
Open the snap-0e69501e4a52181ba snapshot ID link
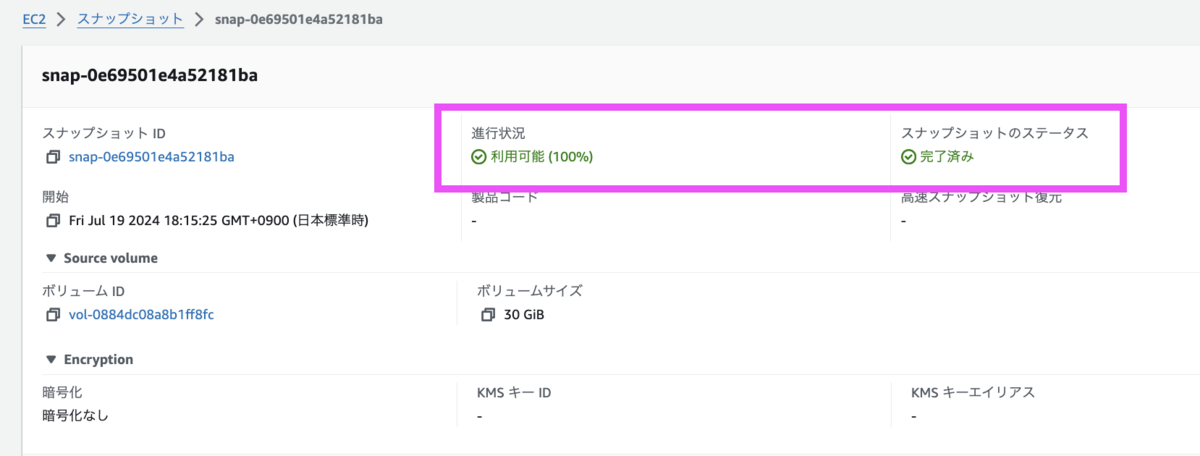[151, 157]
